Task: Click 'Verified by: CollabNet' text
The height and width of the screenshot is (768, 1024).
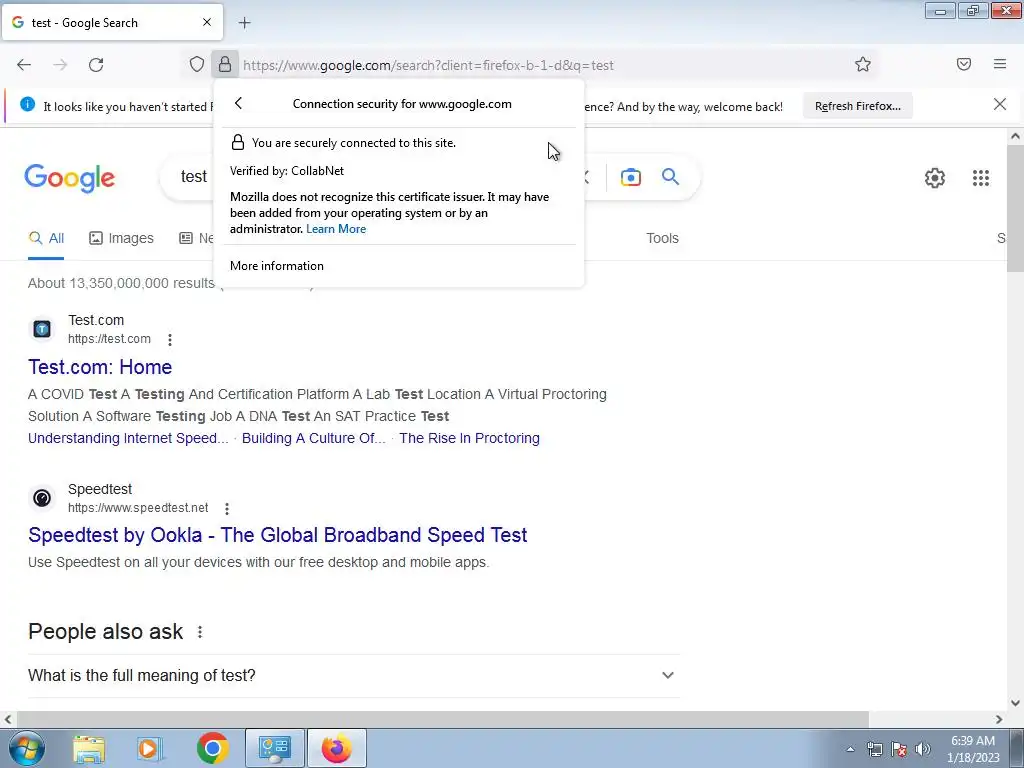Action: pos(287,170)
